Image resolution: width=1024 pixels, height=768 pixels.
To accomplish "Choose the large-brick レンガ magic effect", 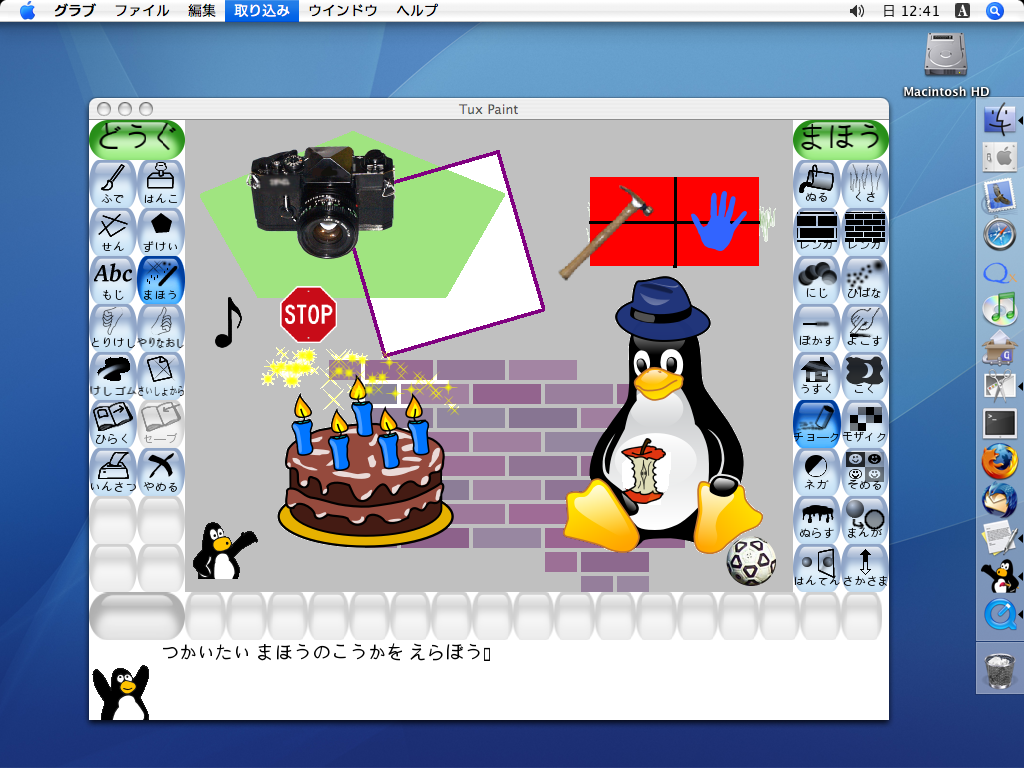I will 817,232.
